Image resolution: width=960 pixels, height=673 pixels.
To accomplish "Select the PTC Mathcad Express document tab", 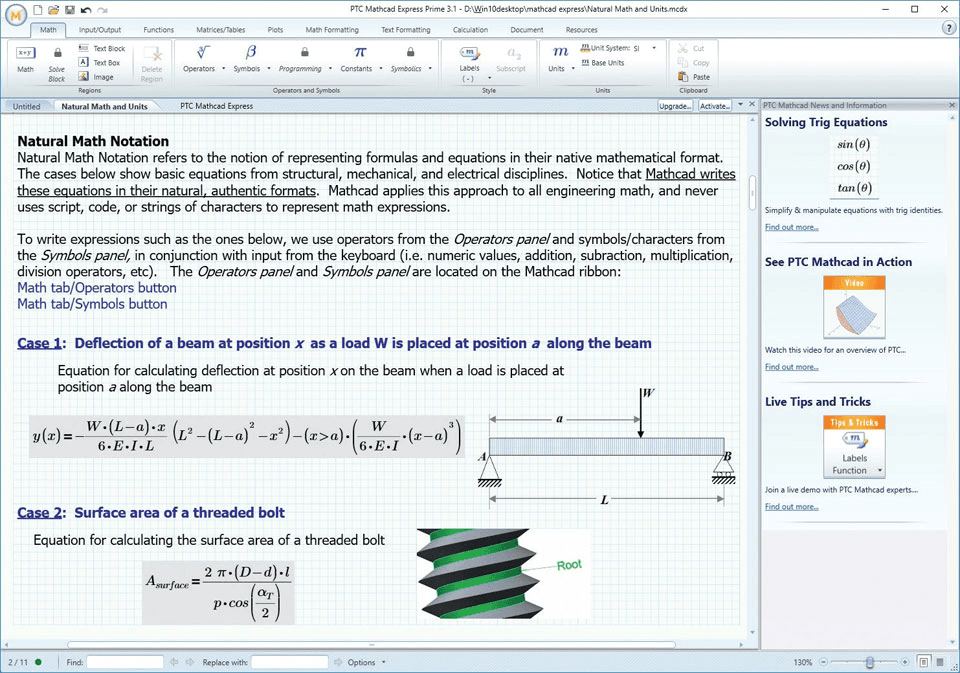I will (x=216, y=106).
